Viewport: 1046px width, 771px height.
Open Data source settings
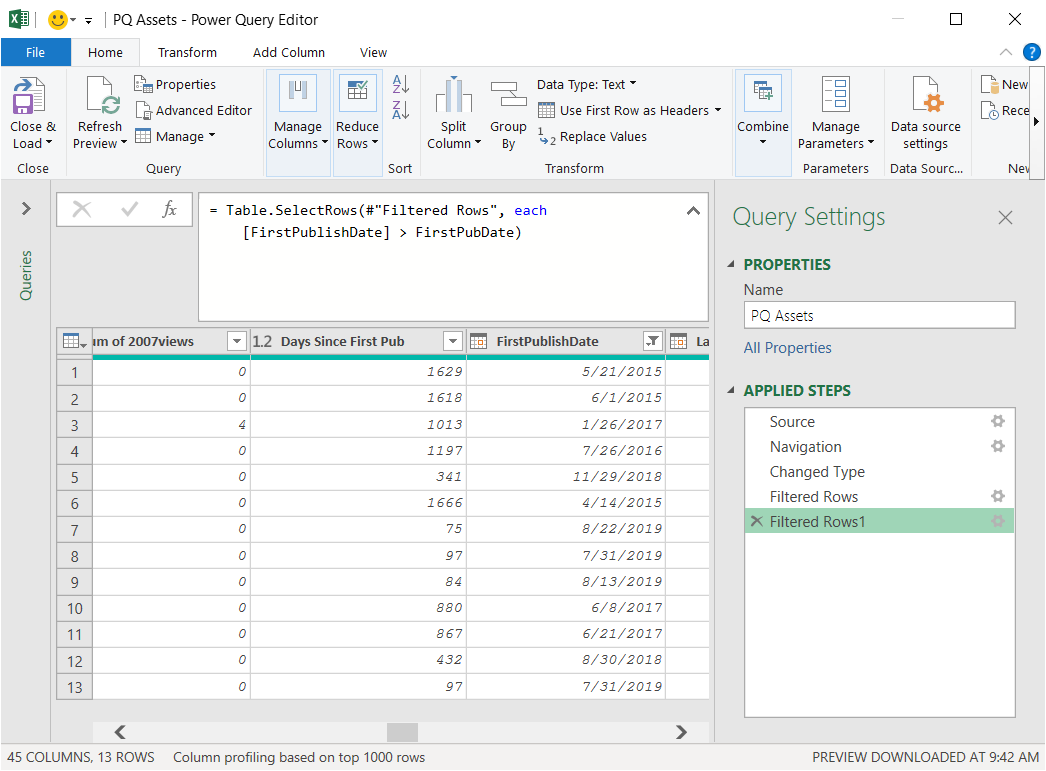pos(926,113)
